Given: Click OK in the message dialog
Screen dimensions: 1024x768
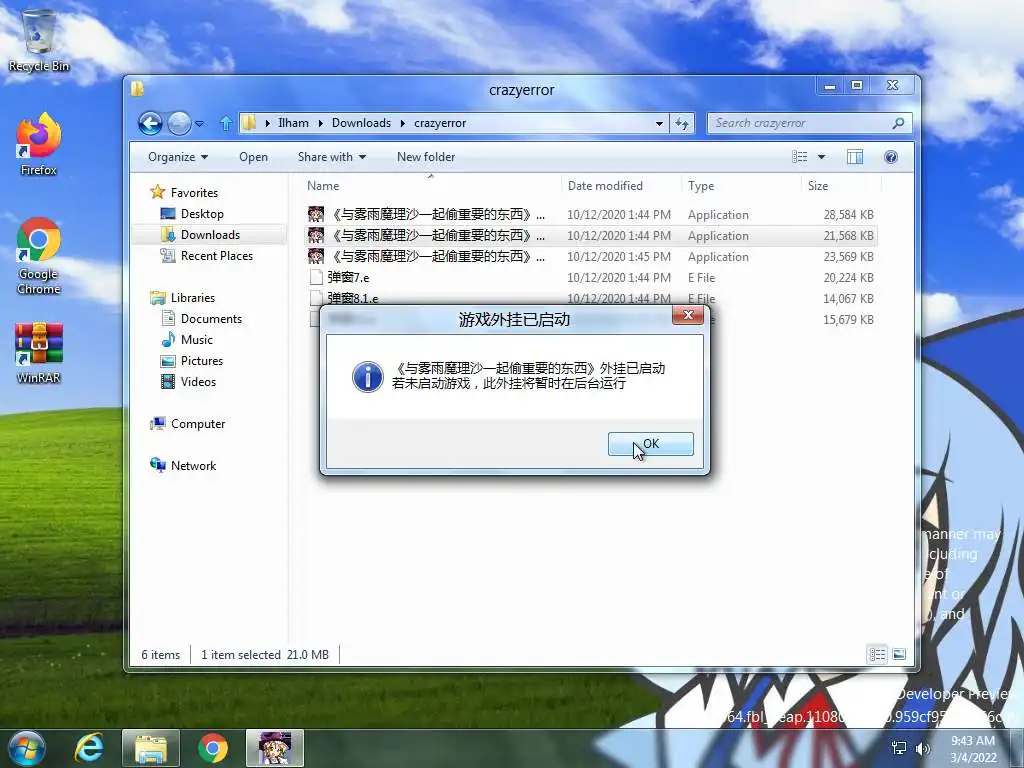Looking at the screenshot, I should coord(650,444).
